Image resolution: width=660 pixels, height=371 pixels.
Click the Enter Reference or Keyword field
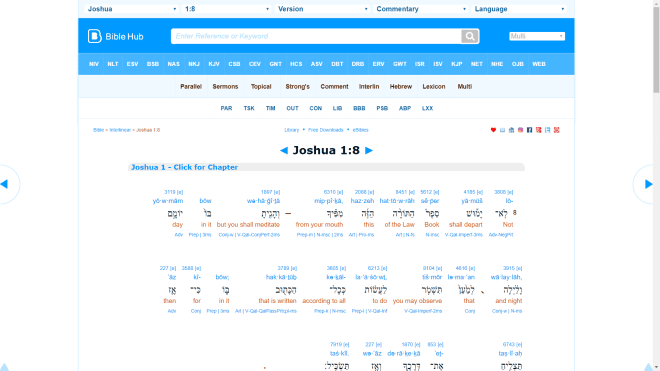coord(316,36)
